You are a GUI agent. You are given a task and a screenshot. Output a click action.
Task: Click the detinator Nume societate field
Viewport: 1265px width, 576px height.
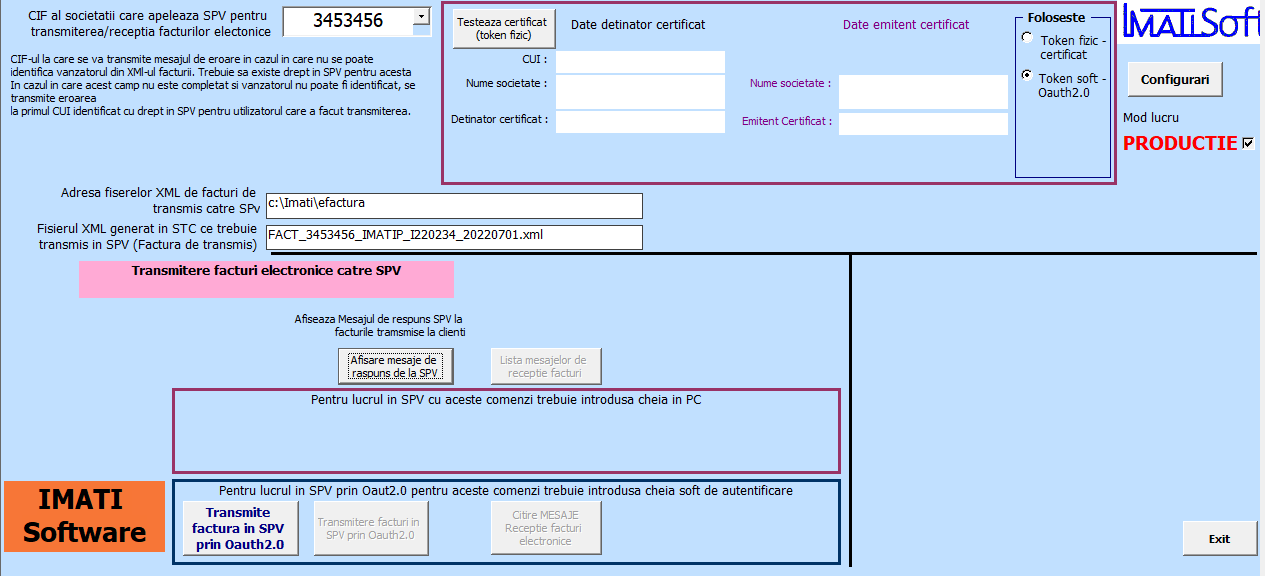click(x=640, y=92)
